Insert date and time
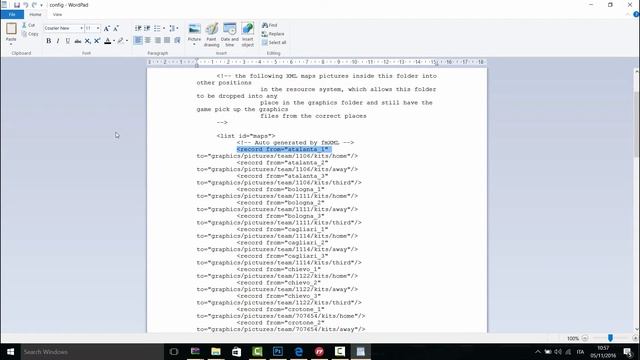 pyautogui.click(x=230, y=35)
